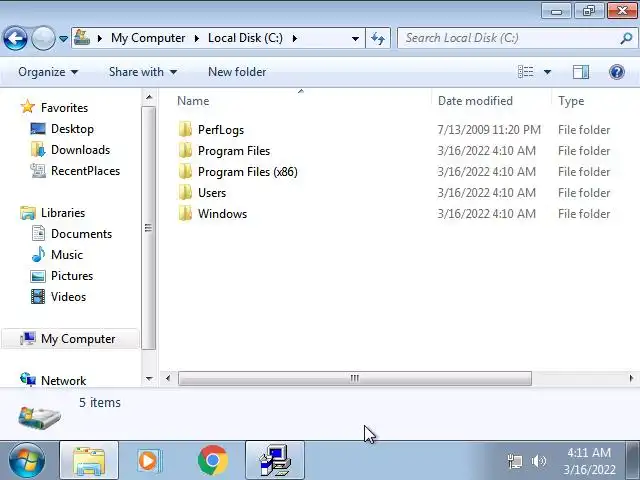Click the magnifier search icon
Viewport: 640px width, 480px height.
[x=626, y=38]
